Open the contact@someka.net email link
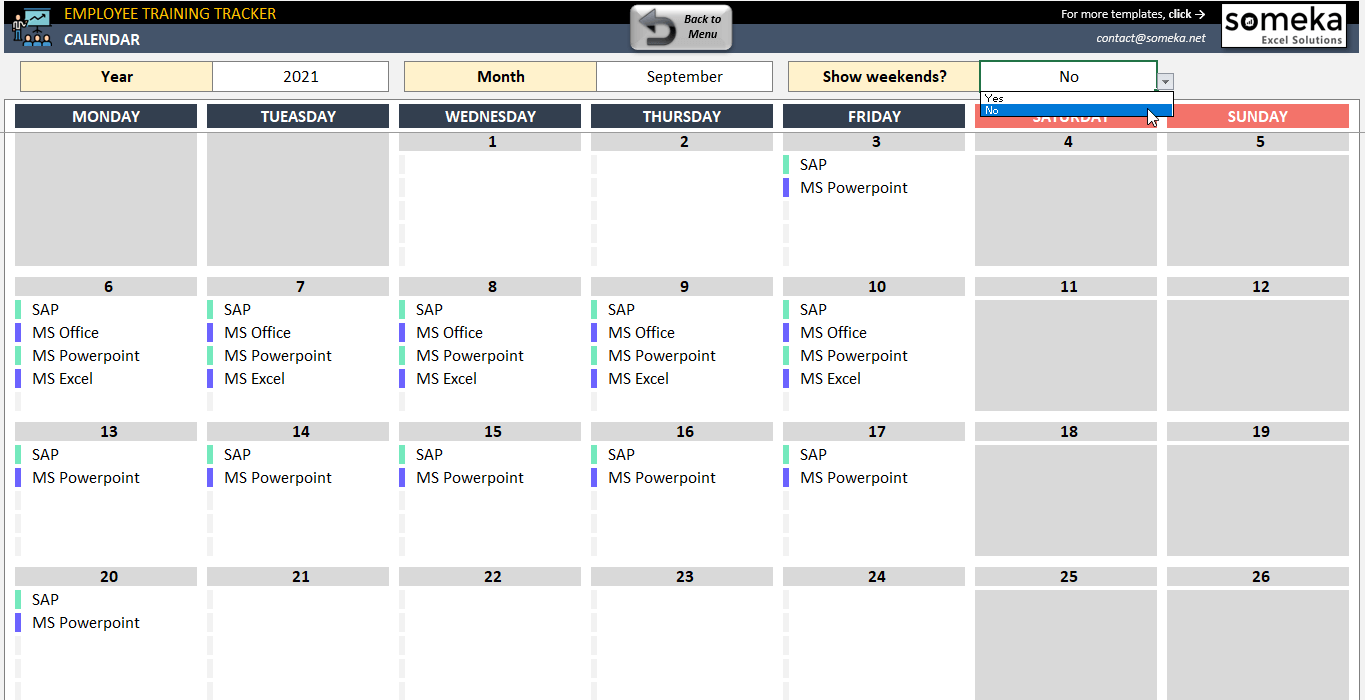Viewport: 1365px width, 700px height. coord(1151,38)
